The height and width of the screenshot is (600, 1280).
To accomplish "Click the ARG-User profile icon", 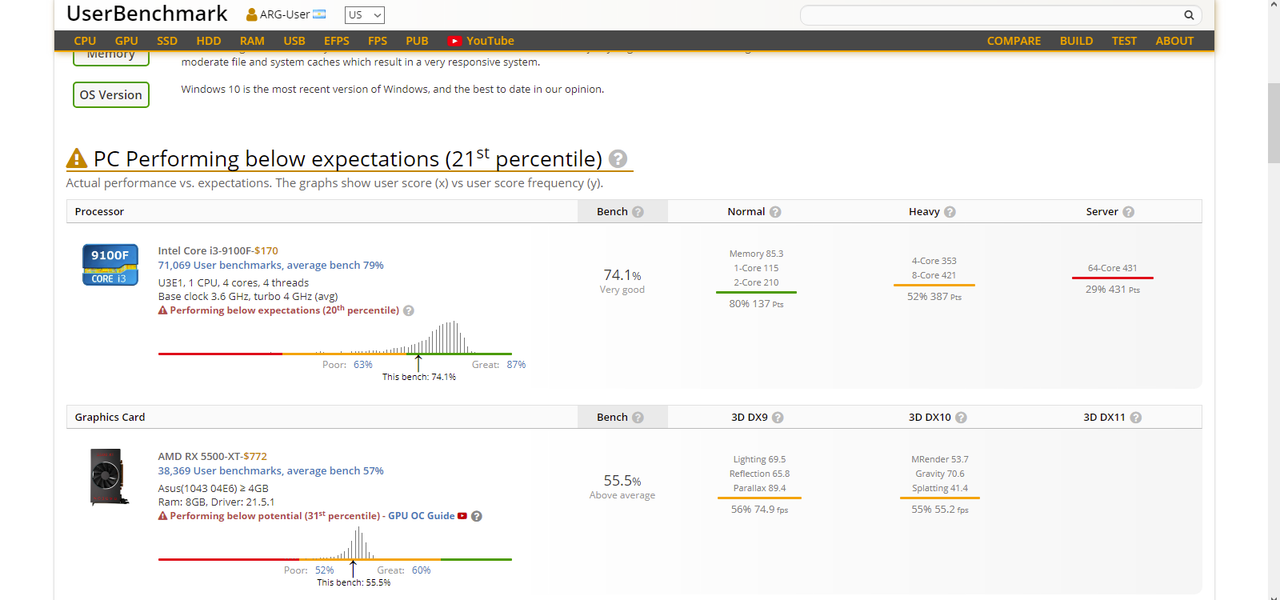I will point(251,15).
